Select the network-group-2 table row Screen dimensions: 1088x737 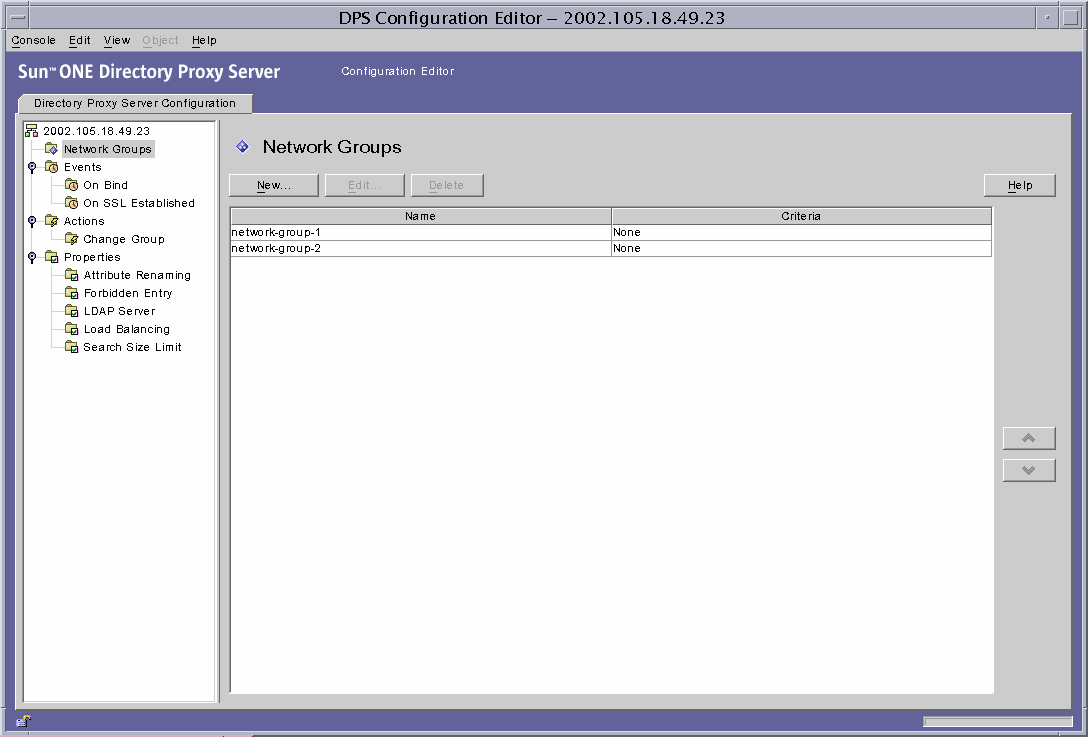click(x=420, y=248)
